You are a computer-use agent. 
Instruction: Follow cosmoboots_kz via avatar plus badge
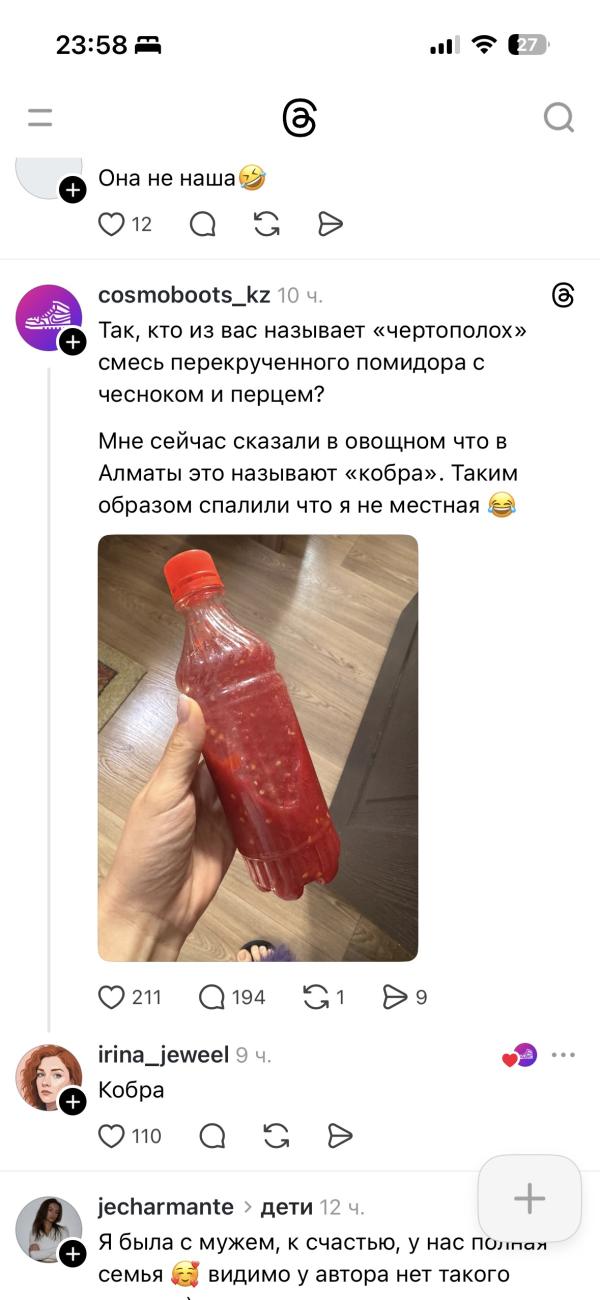(x=73, y=343)
